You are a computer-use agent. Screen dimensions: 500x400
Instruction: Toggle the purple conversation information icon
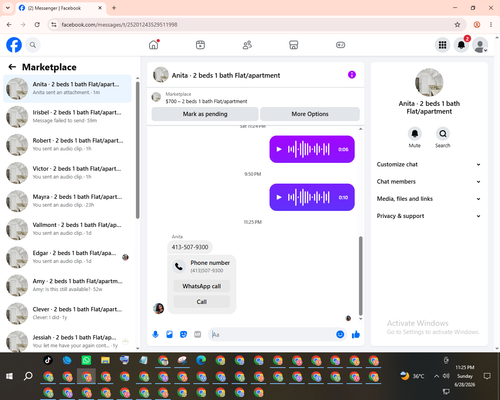click(352, 75)
